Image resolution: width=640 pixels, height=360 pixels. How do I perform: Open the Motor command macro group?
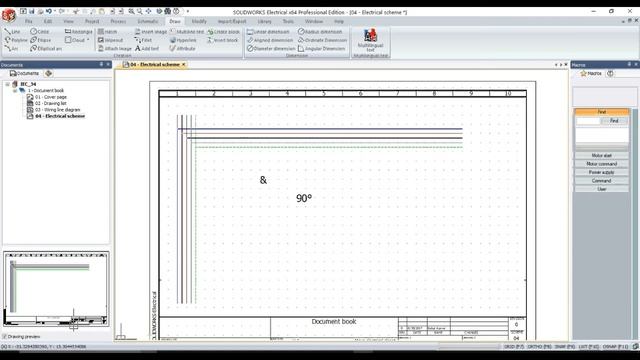pyautogui.click(x=601, y=164)
